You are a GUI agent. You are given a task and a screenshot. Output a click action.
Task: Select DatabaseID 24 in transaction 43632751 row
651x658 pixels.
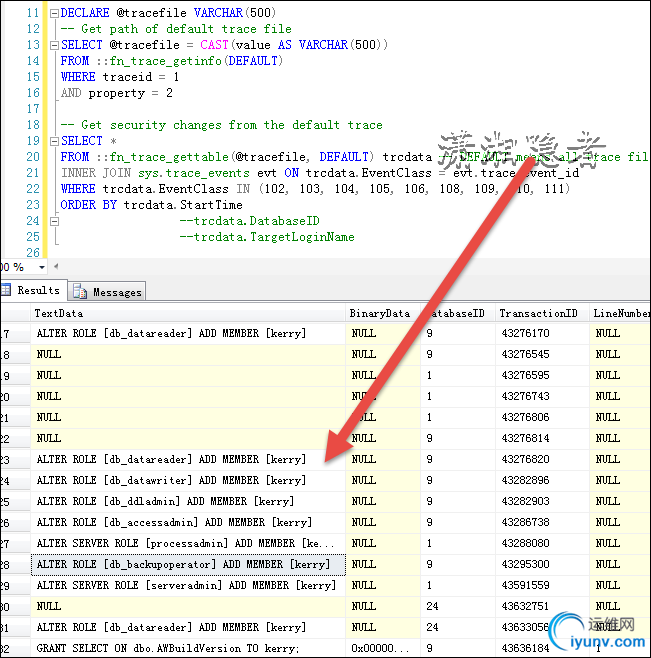click(458, 606)
